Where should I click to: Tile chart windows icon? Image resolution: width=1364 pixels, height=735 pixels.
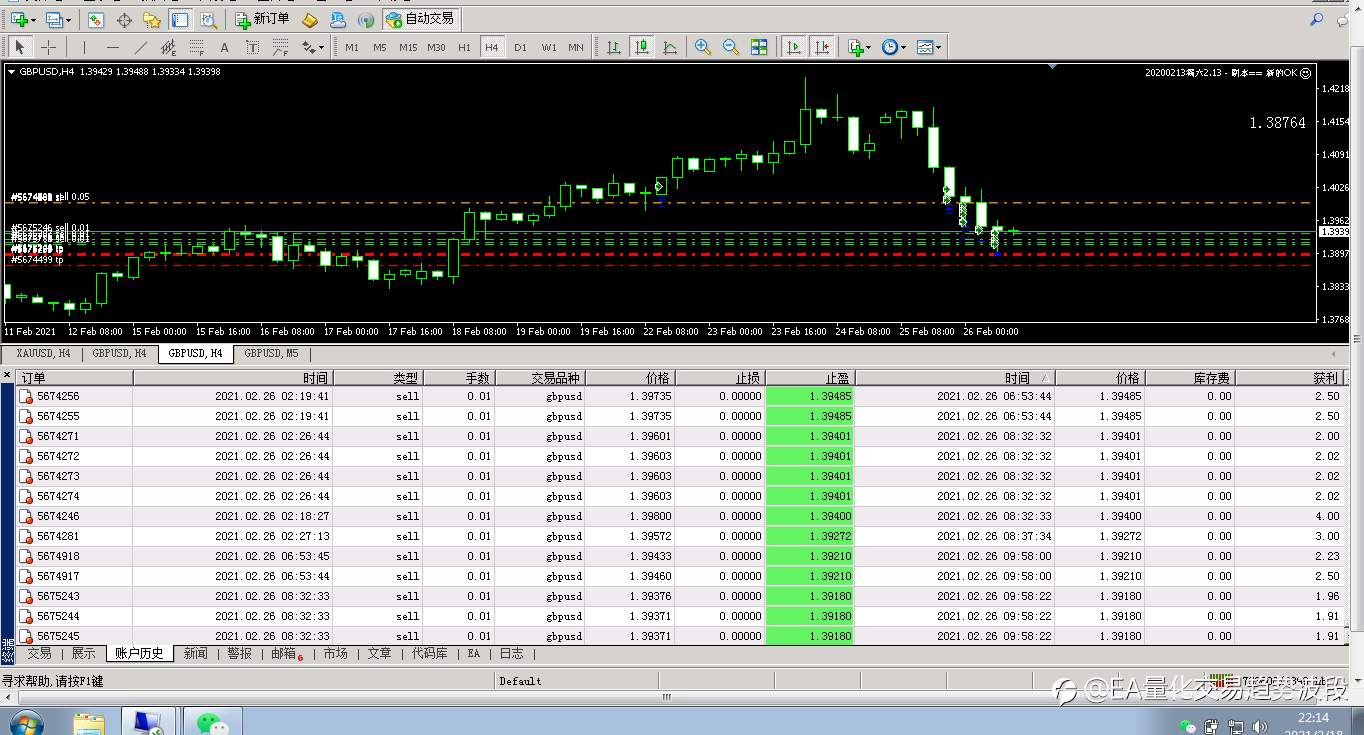point(759,47)
